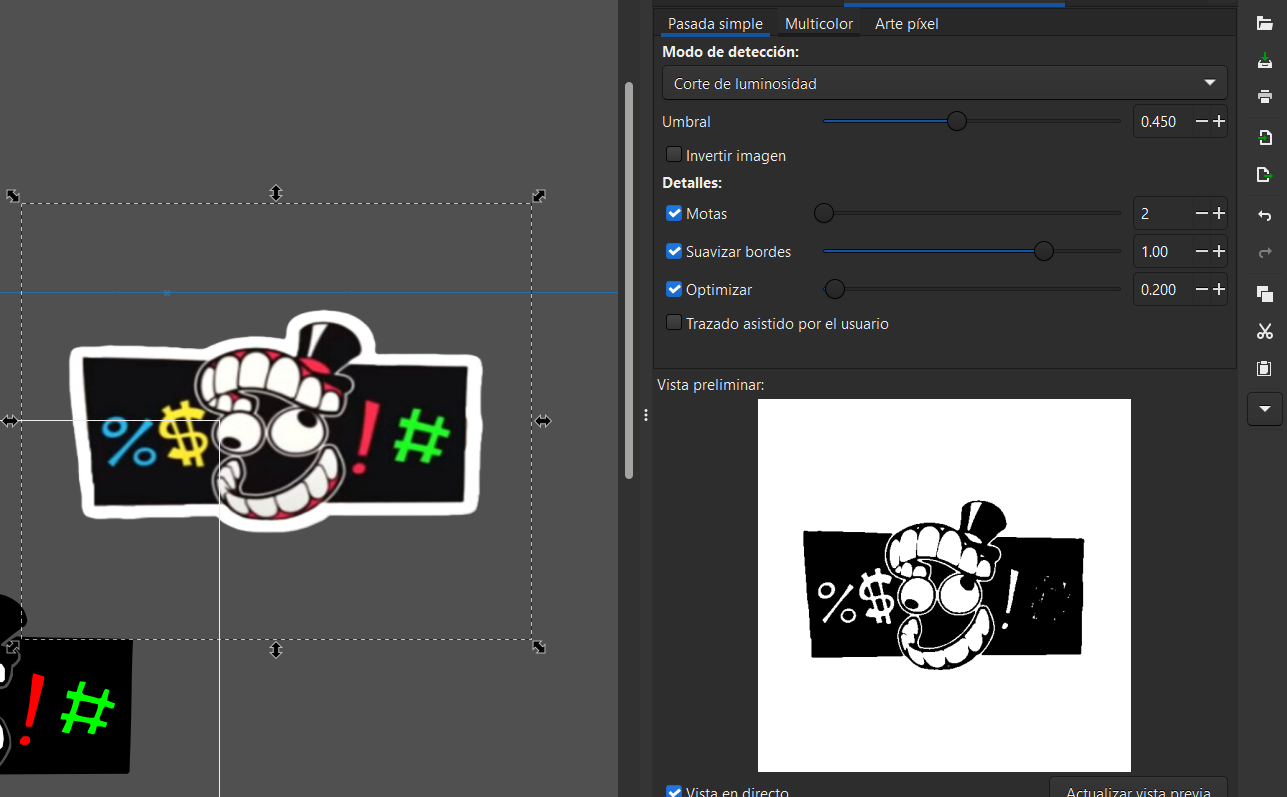The image size is (1287, 797).
Task: Switch to the Multicolor tab
Action: coord(819,24)
